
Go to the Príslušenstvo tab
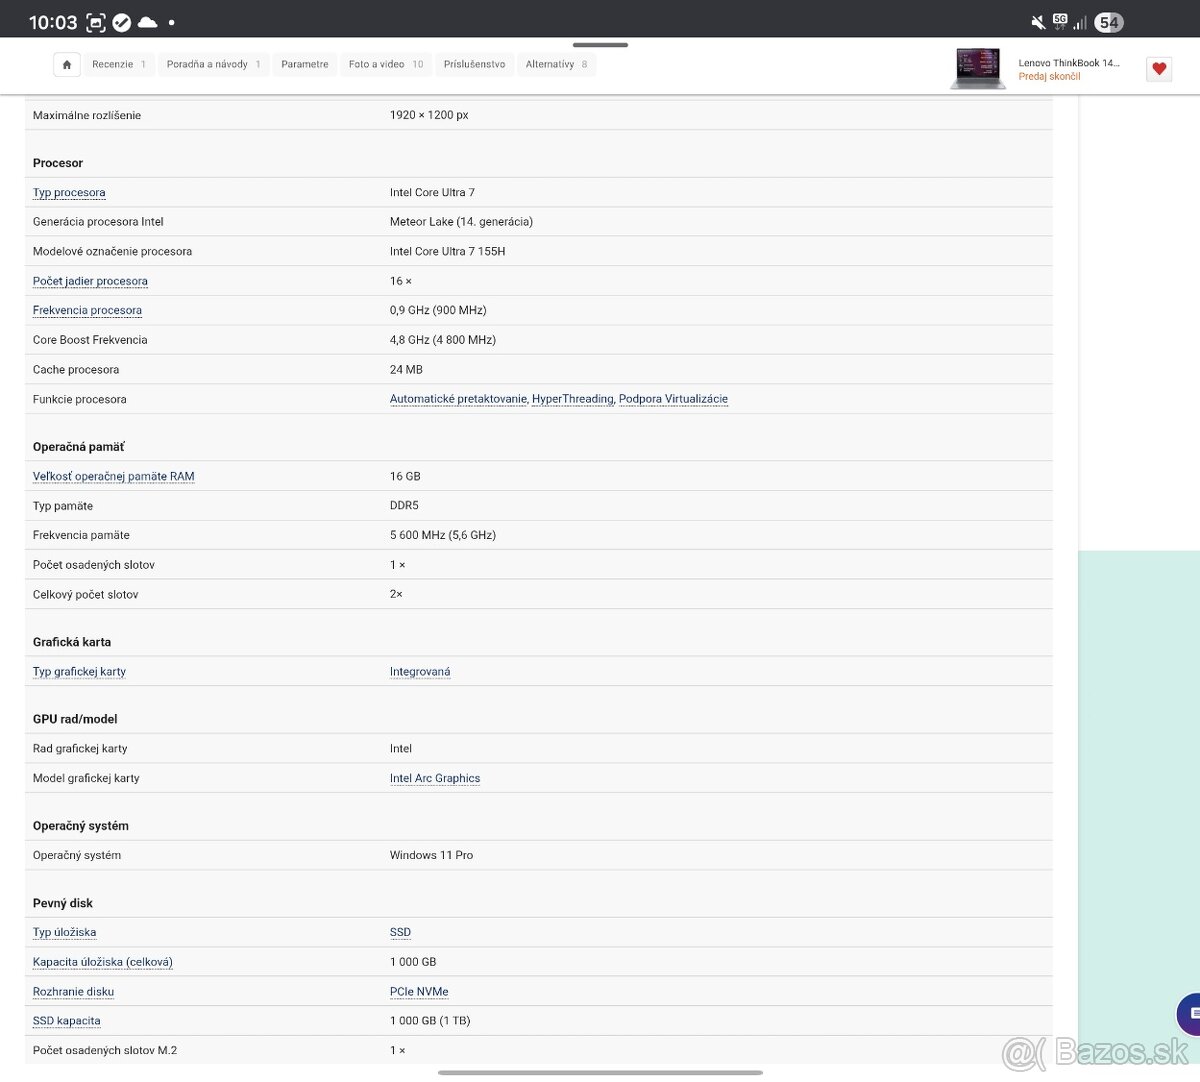[474, 64]
